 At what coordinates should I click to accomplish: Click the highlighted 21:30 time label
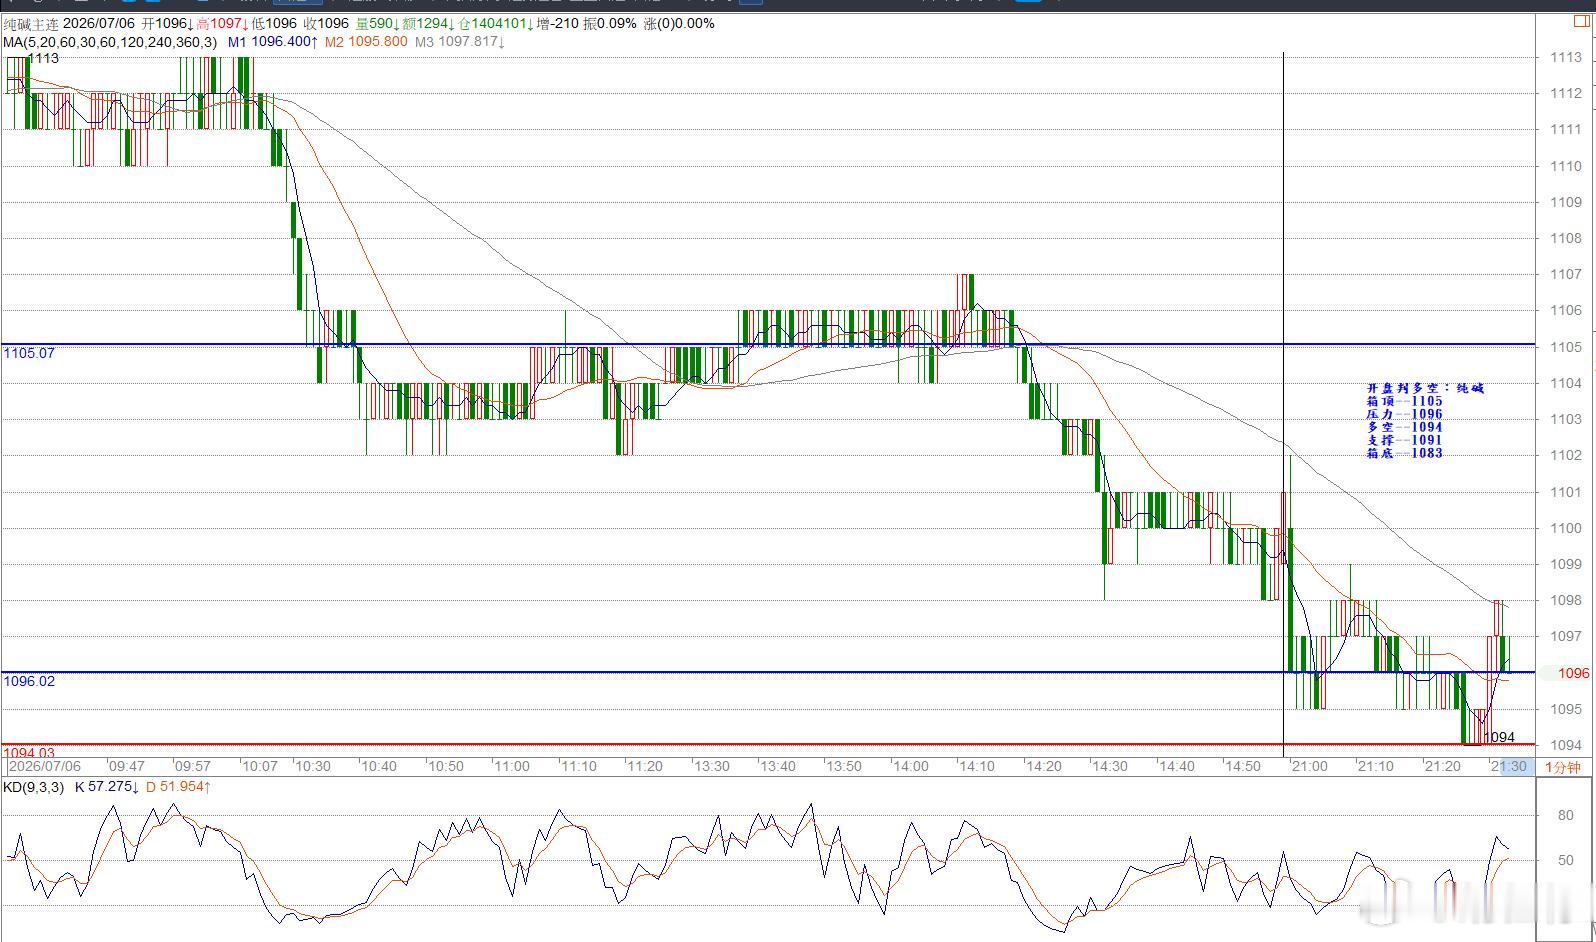pyautogui.click(x=1509, y=766)
